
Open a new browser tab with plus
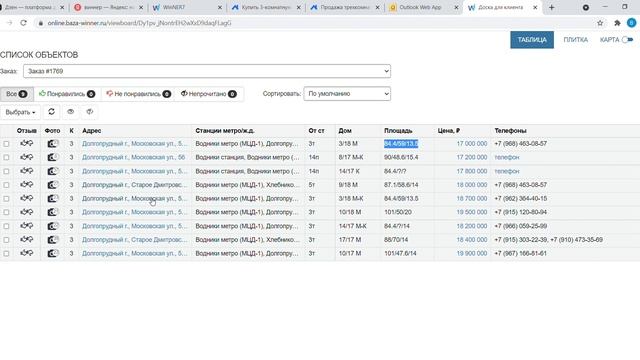551,7
